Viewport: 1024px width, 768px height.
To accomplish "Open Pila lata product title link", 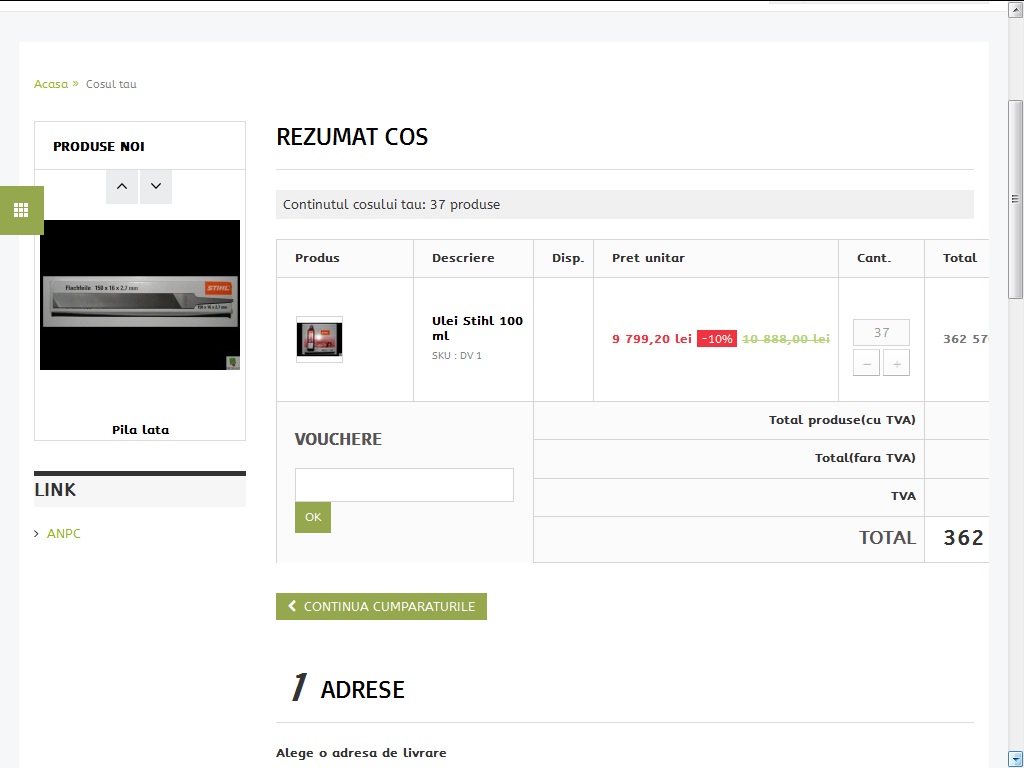I will (x=140, y=430).
